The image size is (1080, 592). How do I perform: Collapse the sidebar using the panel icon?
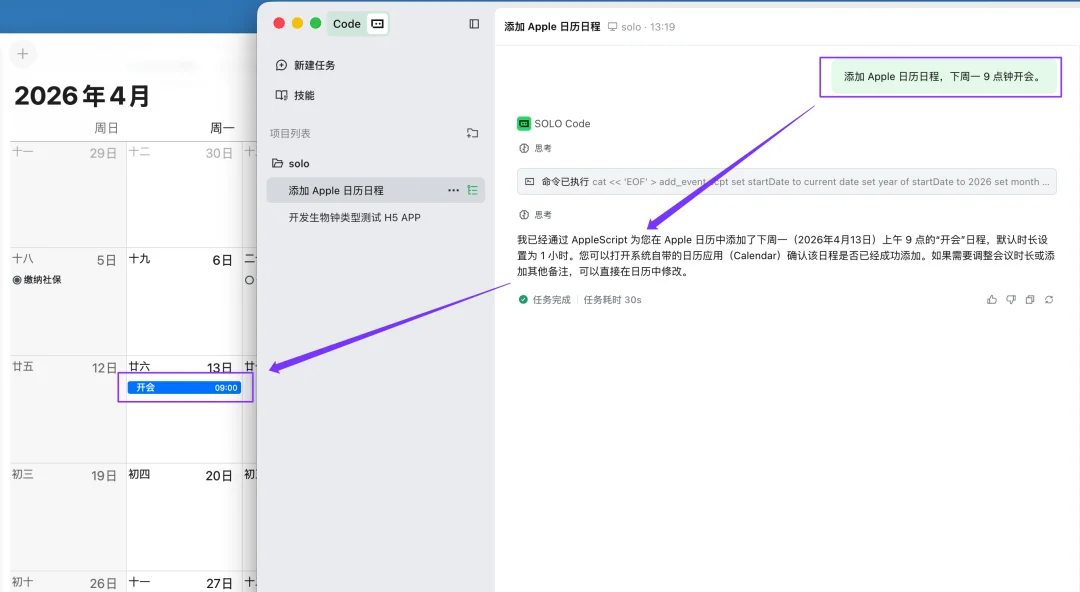(473, 23)
